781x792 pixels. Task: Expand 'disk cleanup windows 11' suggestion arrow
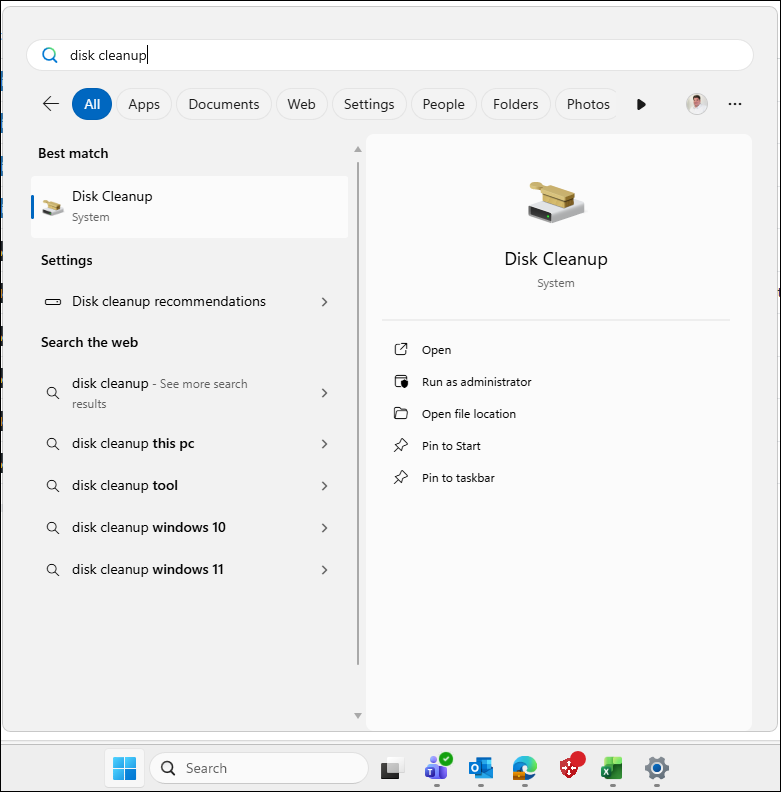(x=324, y=570)
